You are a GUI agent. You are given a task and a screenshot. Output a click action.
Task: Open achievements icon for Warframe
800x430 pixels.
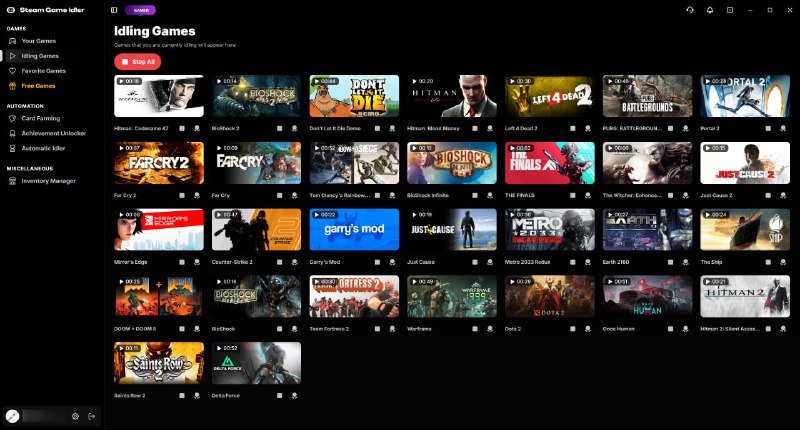click(x=490, y=329)
